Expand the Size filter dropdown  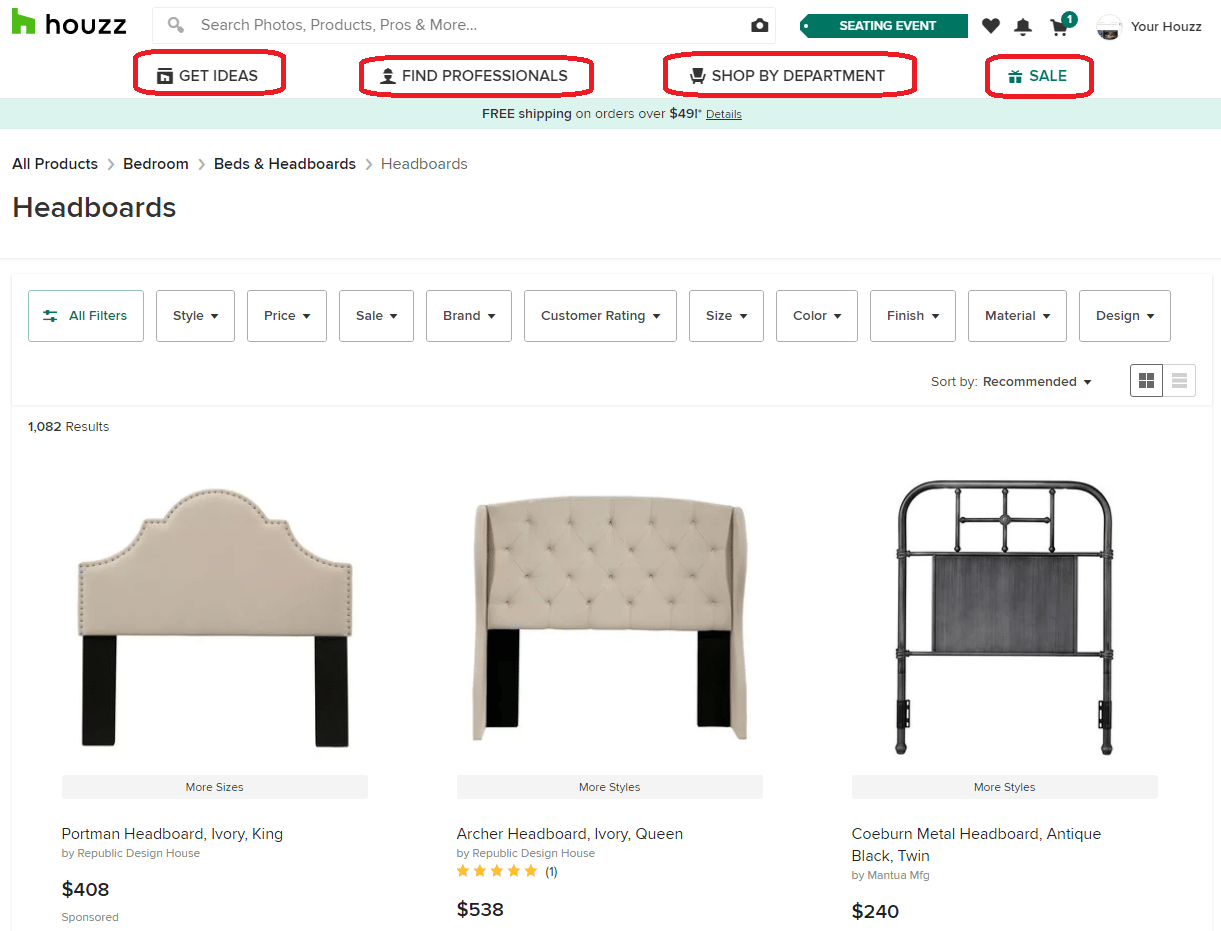(x=726, y=316)
